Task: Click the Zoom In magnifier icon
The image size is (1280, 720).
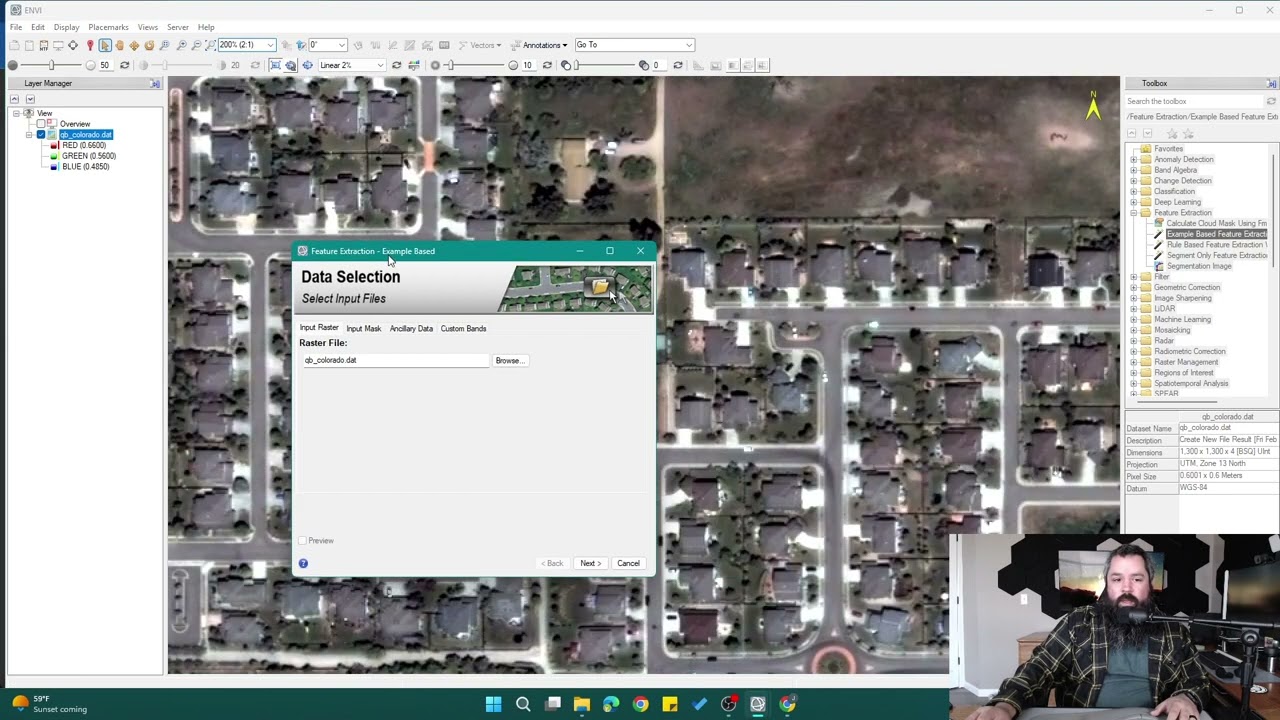Action: (x=181, y=45)
